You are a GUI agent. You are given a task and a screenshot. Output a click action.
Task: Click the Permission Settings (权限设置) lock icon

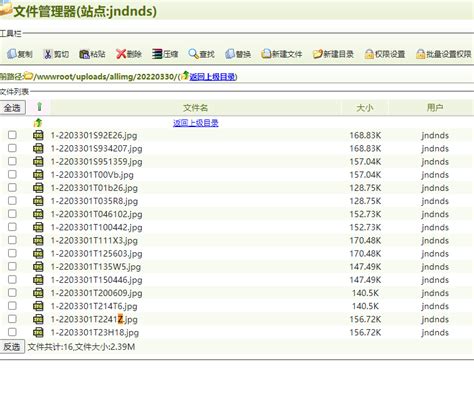pyautogui.click(x=369, y=54)
